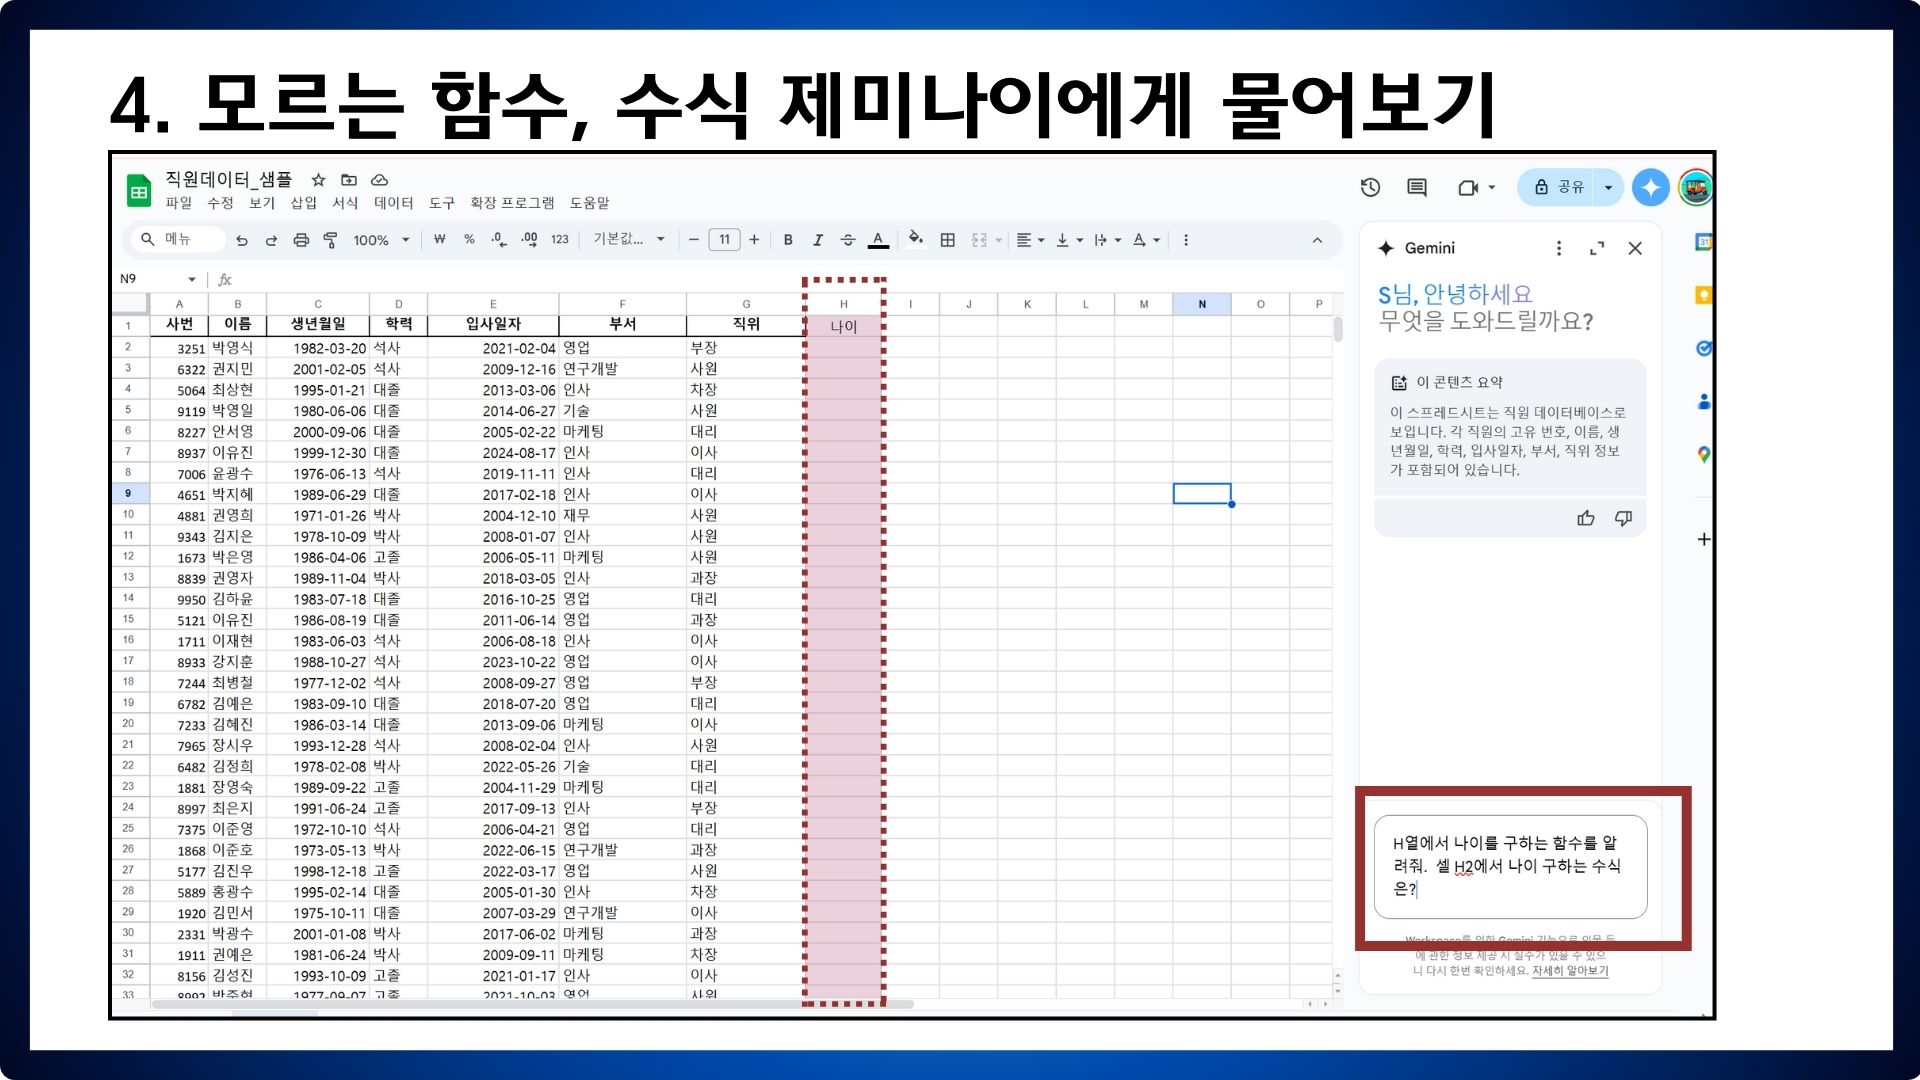Screen dimensions: 1920x1080
Task: Click the fill color bucket
Action: point(915,239)
